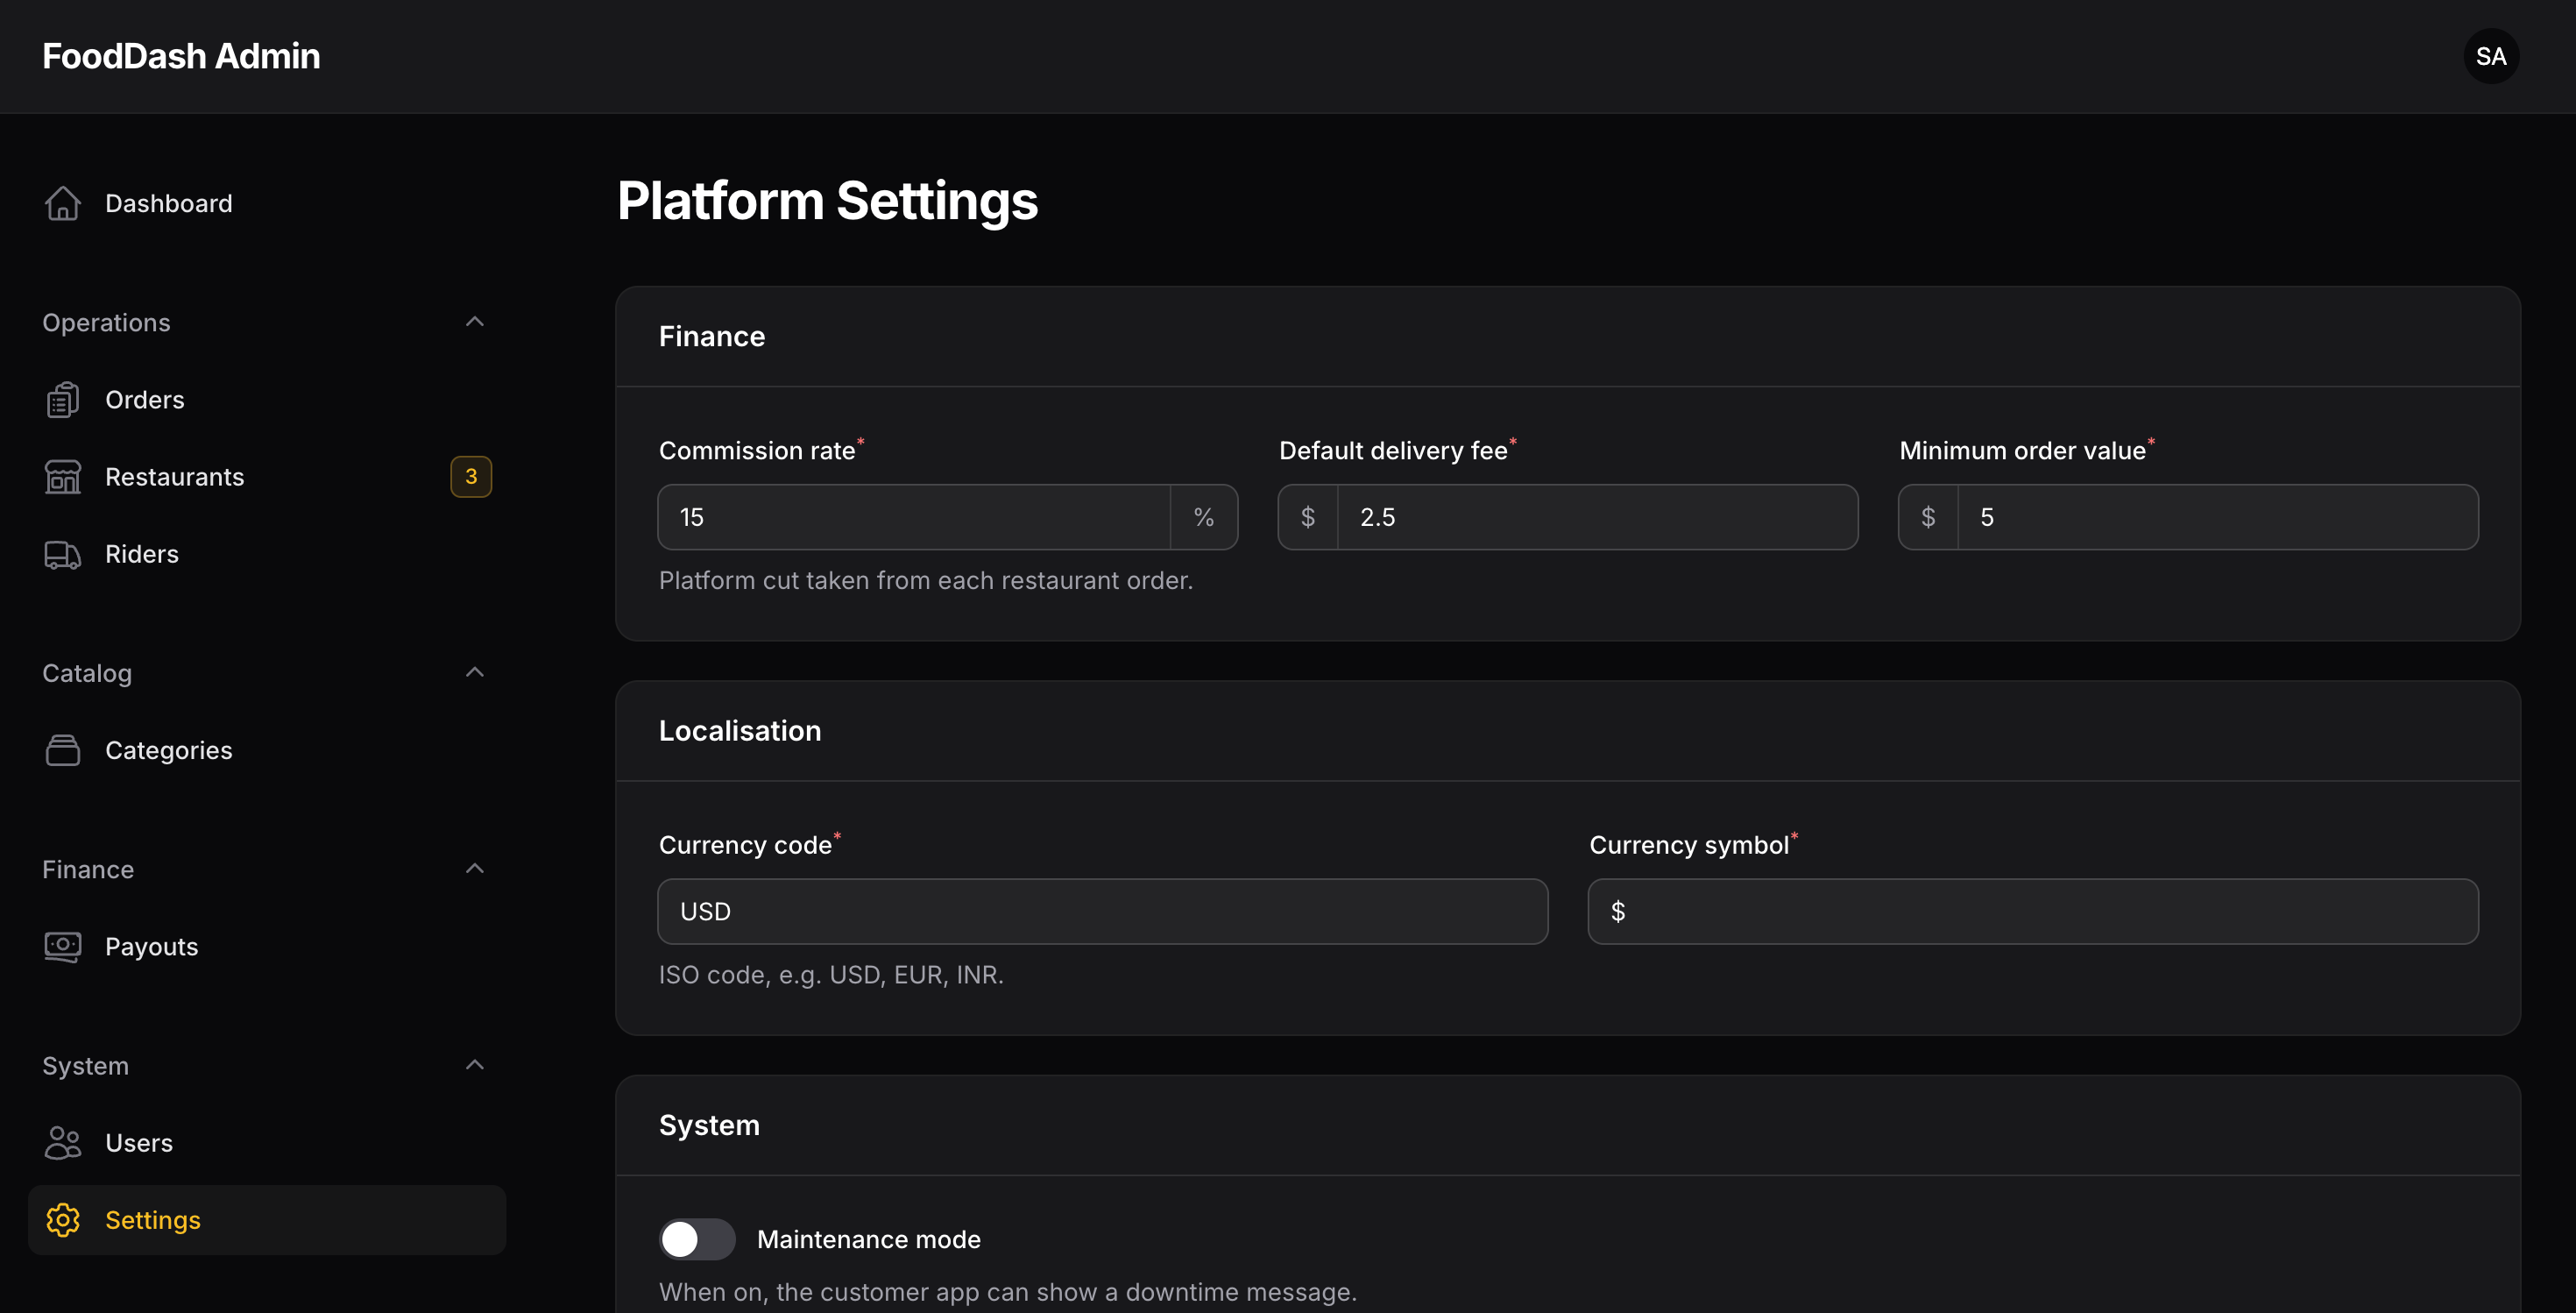Image resolution: width=2576 pixels, height=1313 pixels.
Task: Collapse the Catalog sidebar group
Action: click(475, 673)
